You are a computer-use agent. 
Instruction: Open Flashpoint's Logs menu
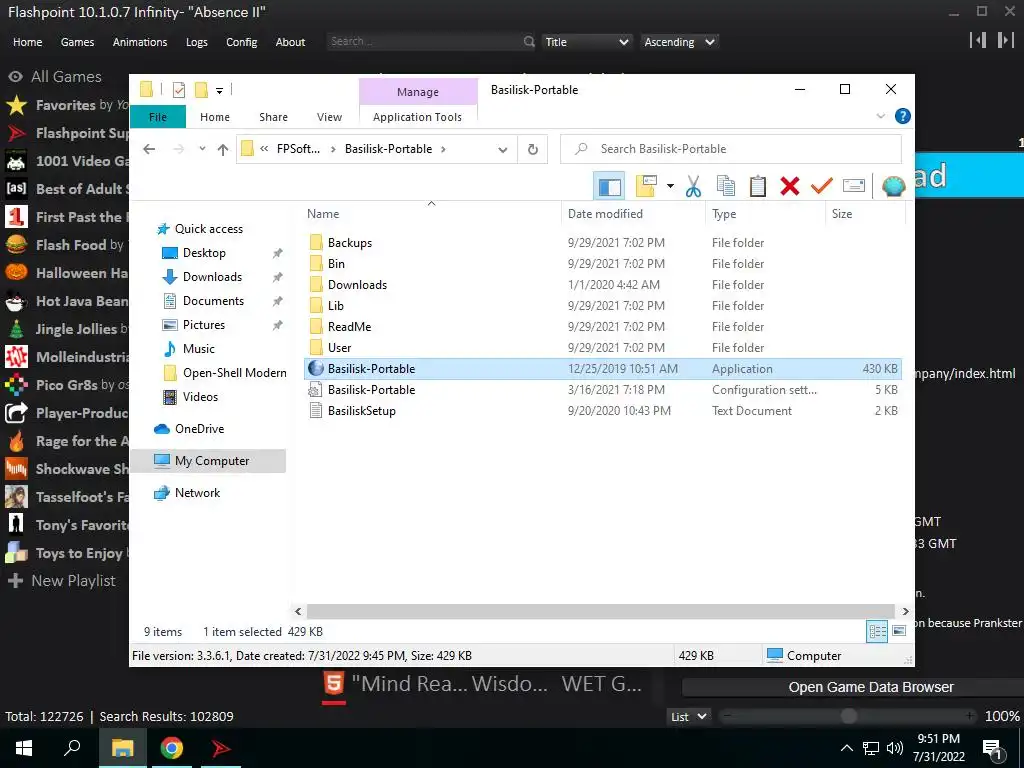197,42
